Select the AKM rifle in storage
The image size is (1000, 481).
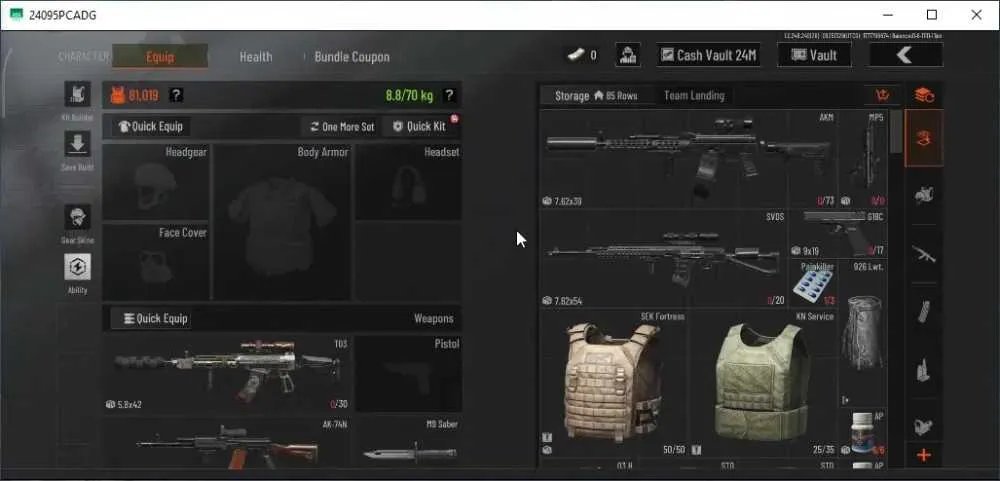[688, 159]
